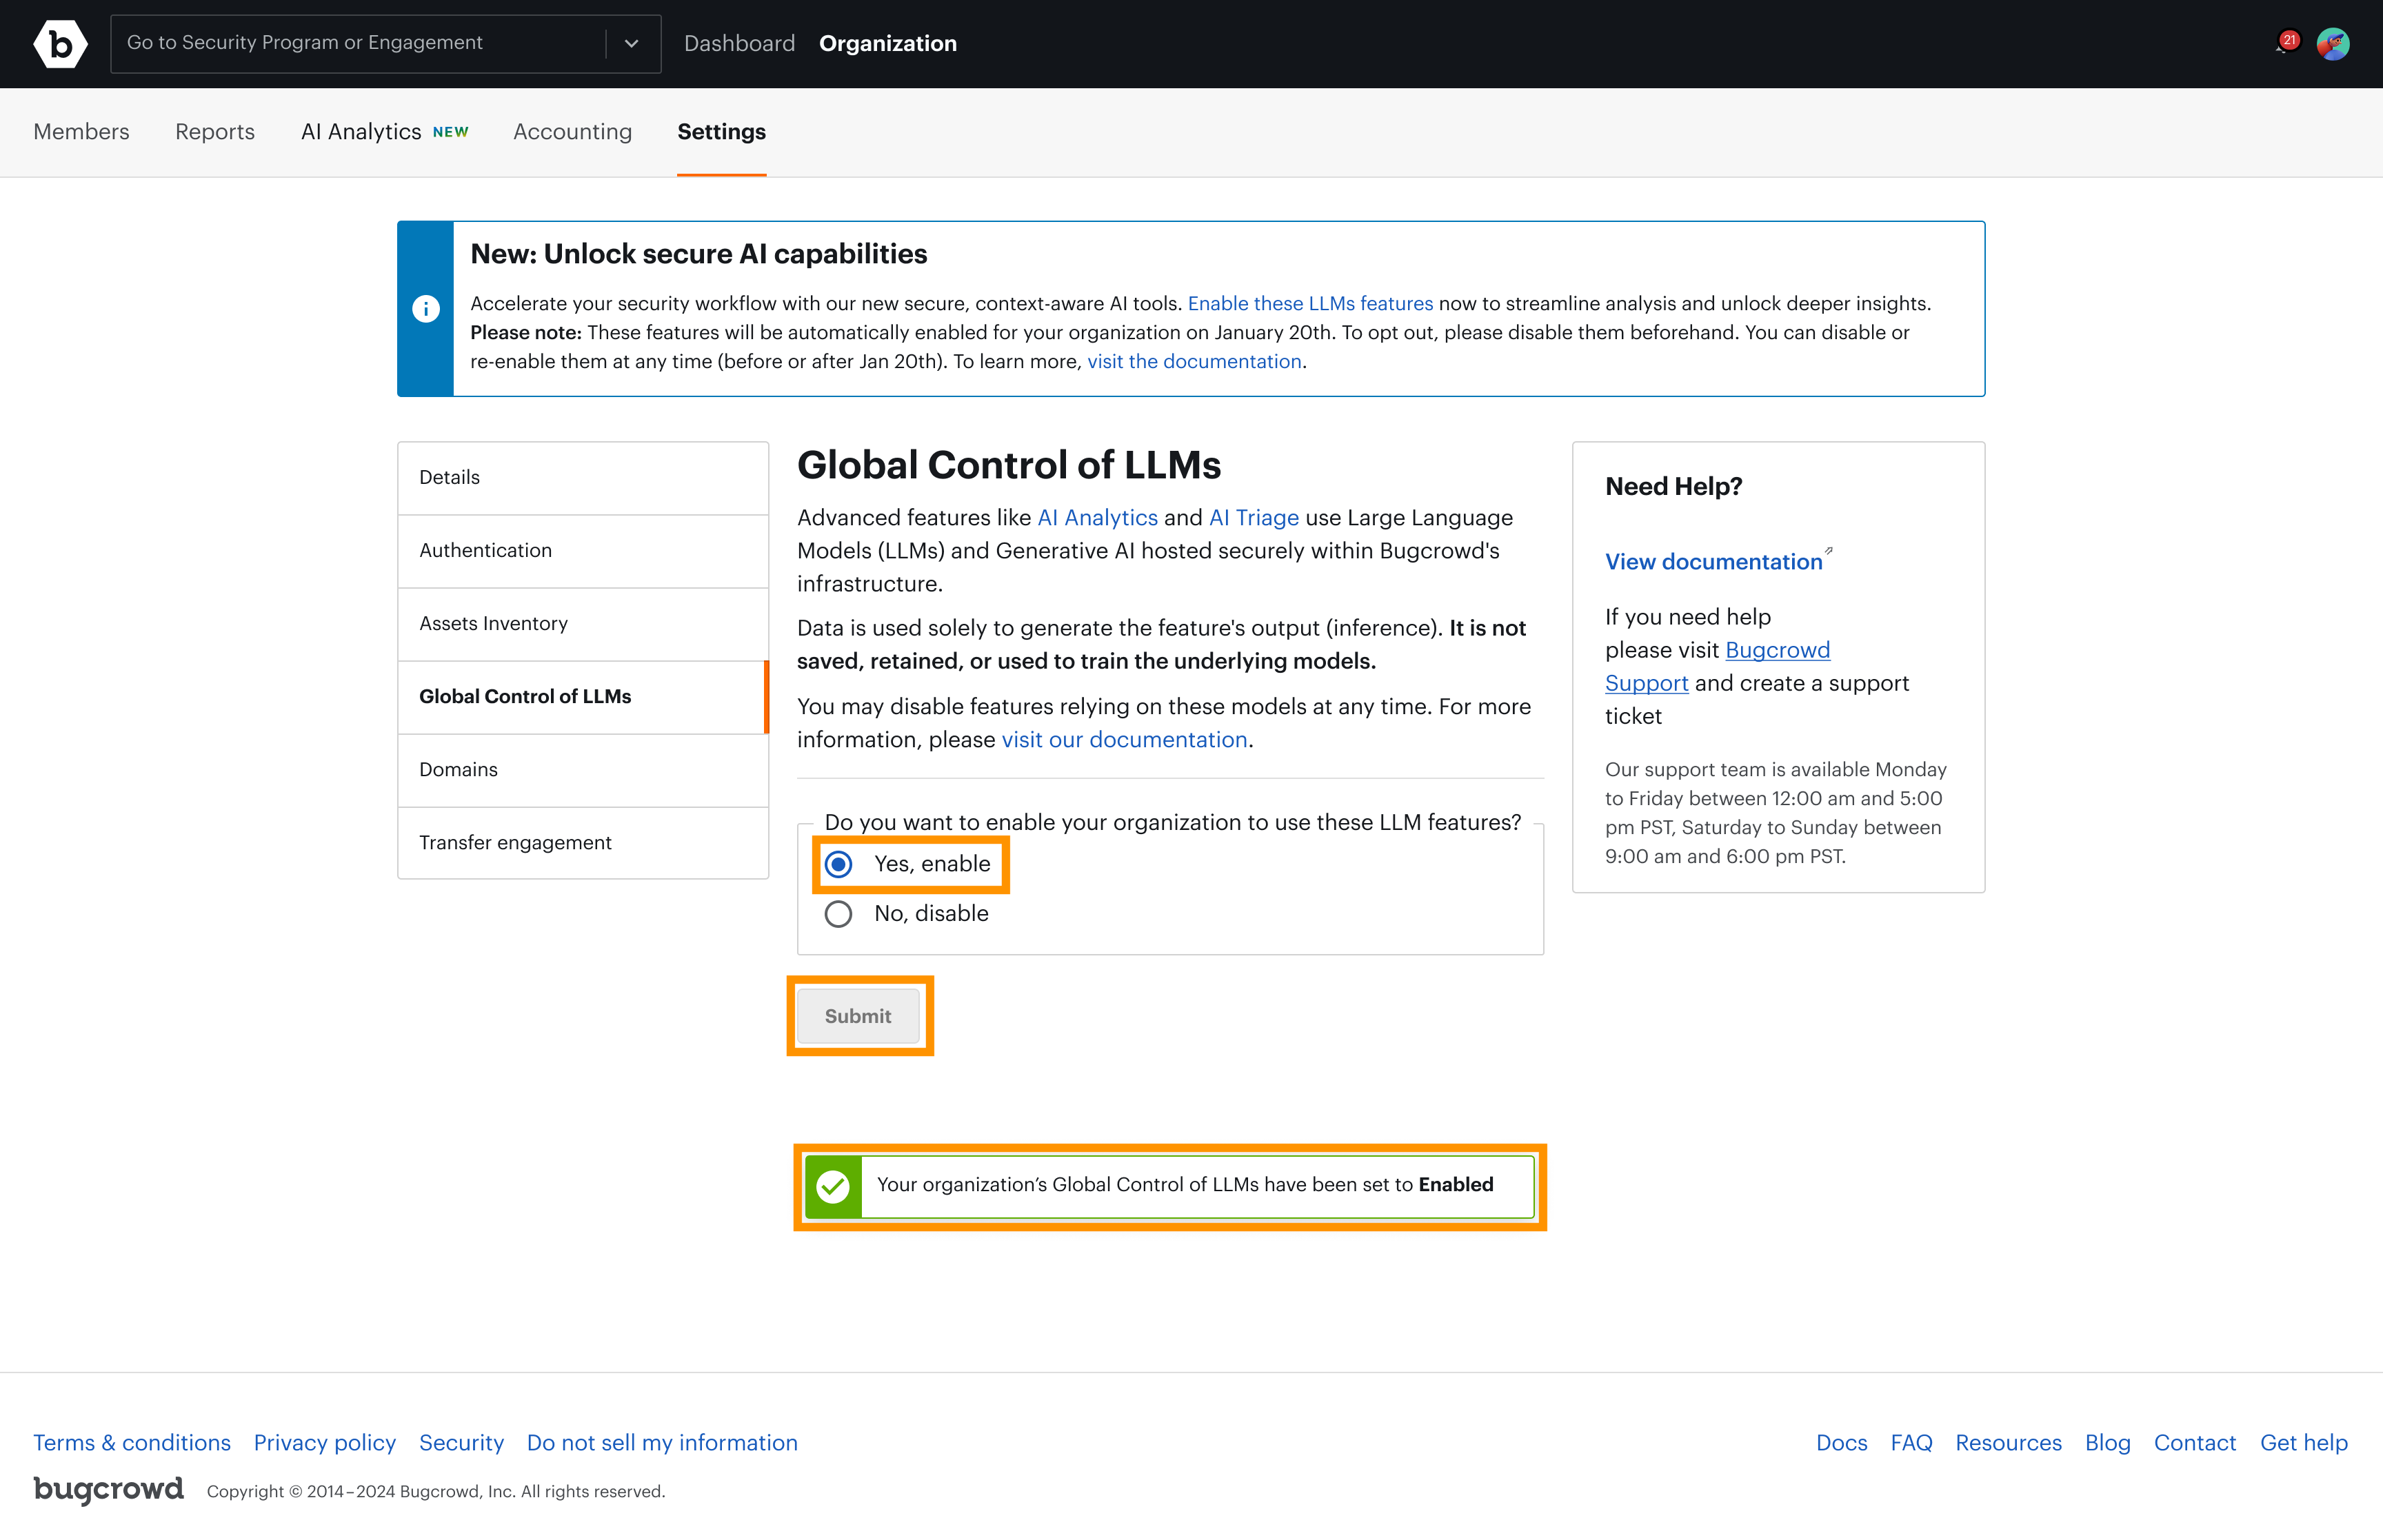2383x1540 pixels.
Task: Click the green success checkmark icon
Action: 833,1186
